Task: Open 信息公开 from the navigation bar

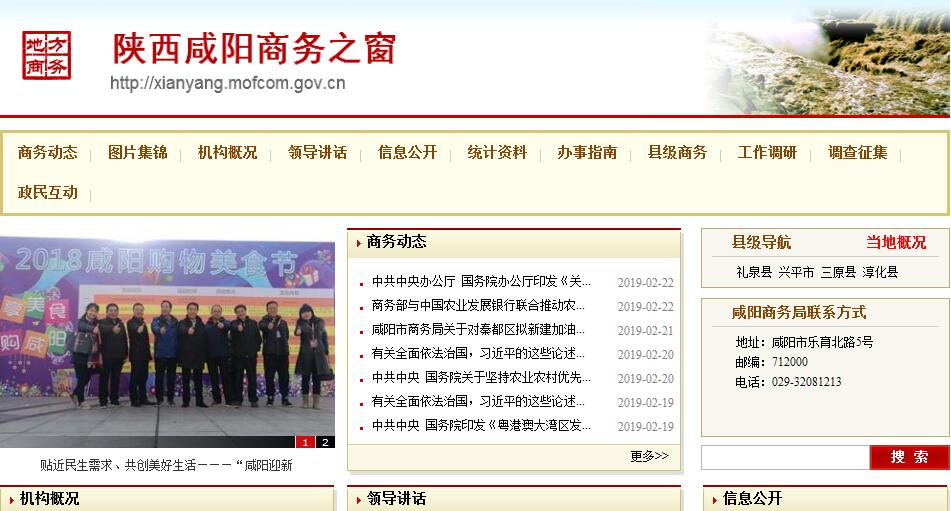Action: (408, 152)
